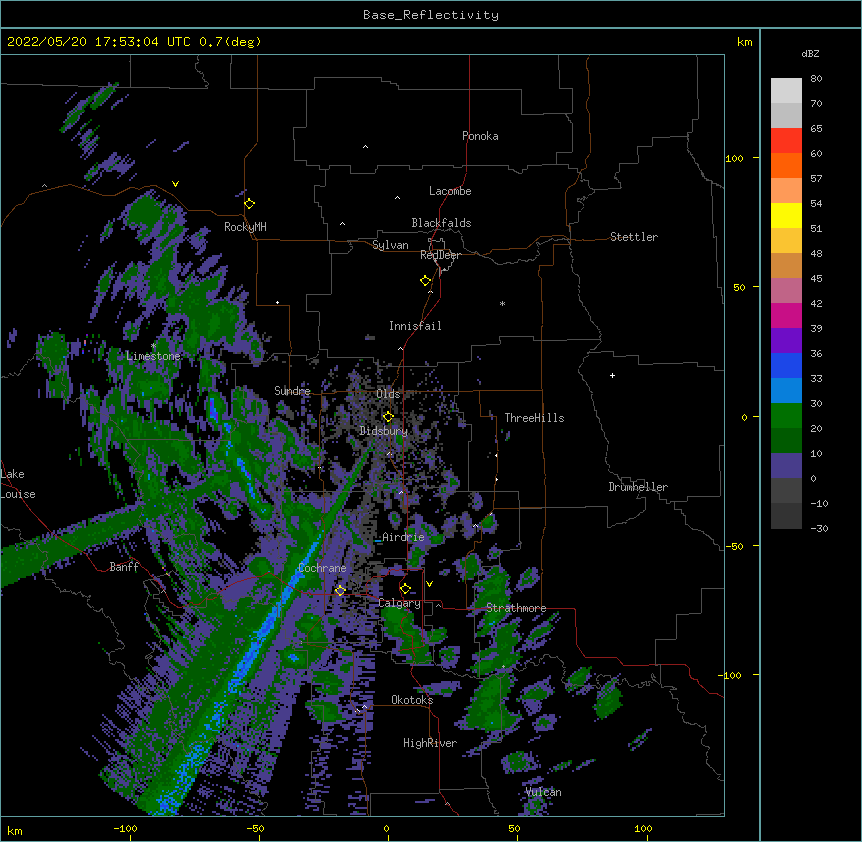
Task: Click the Lacombe city label
Action: coord(450,191)
